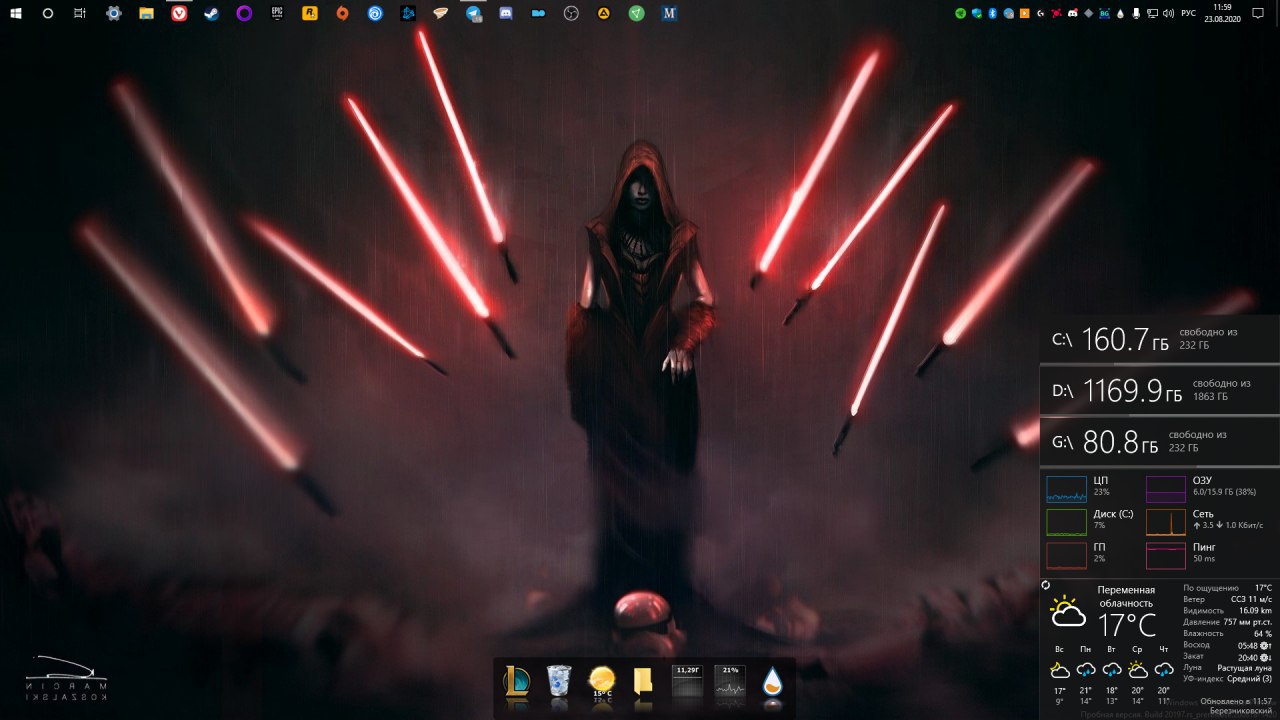Open the microphone tray icon
The image size is (1280, 720).
(x=1136, y=14)
